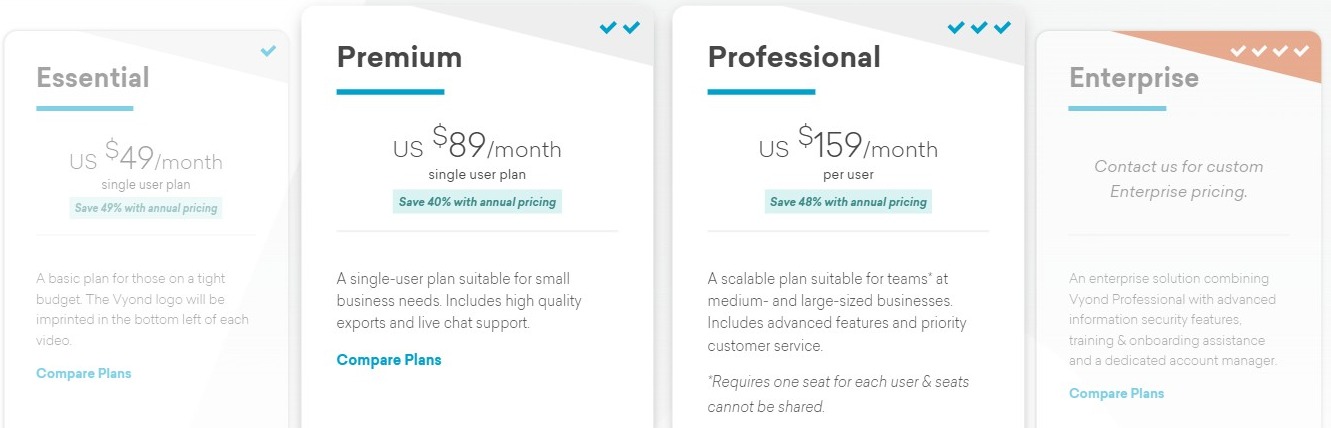Click the Essential plan heading
The width and height of the screenshot is (1331, 428).
tap(93, 77)
